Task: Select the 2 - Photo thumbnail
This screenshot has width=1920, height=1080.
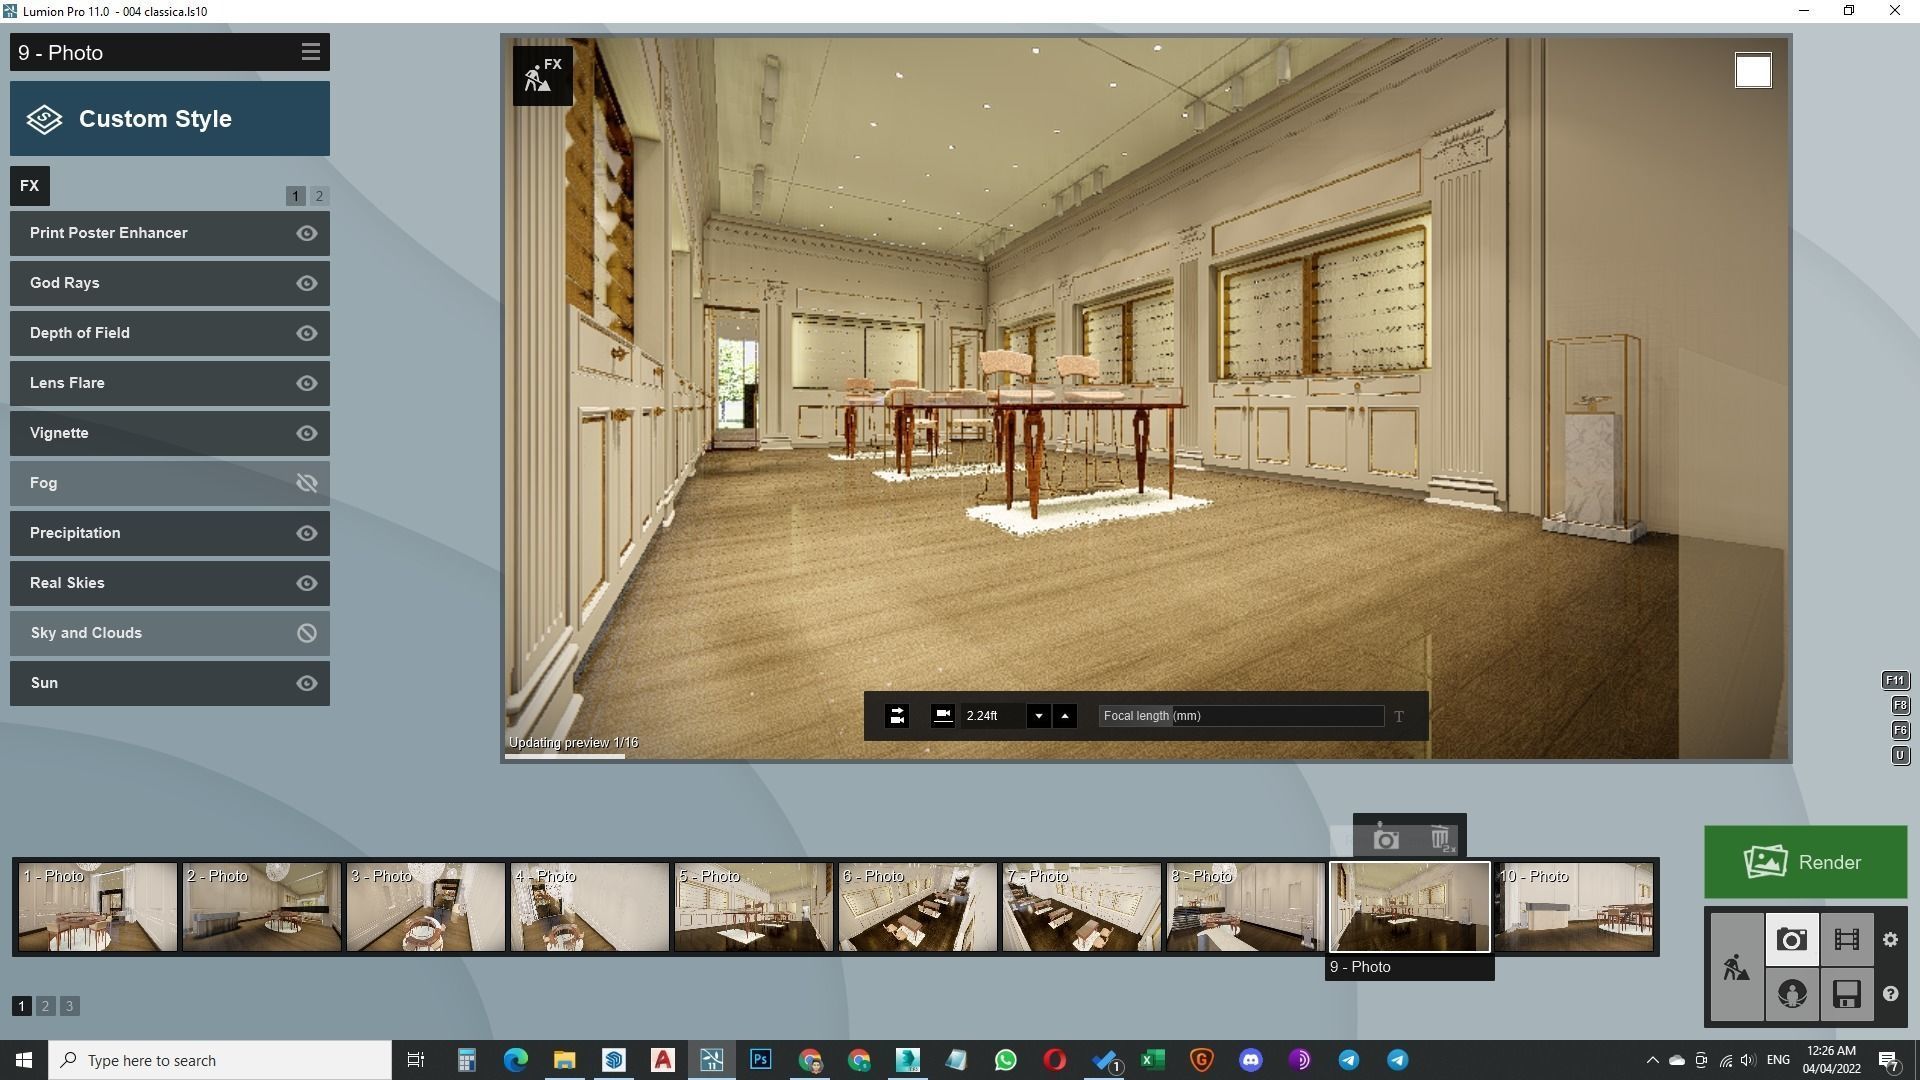Action: point(261,907)
